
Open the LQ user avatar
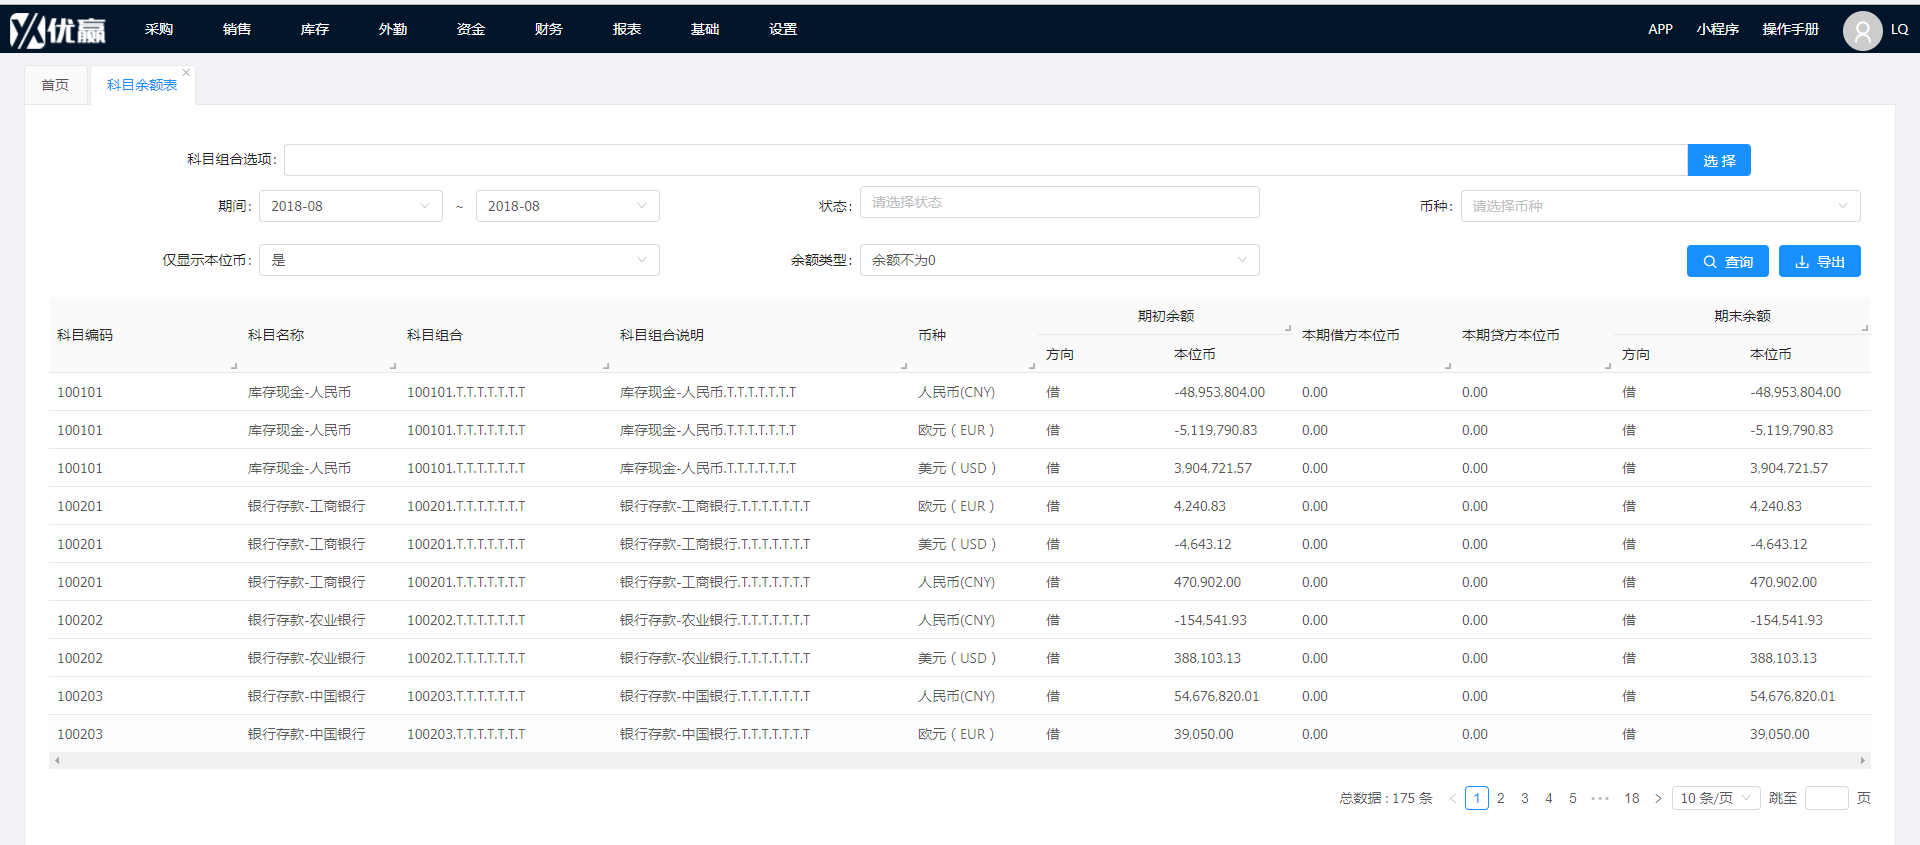point(1862,31)
